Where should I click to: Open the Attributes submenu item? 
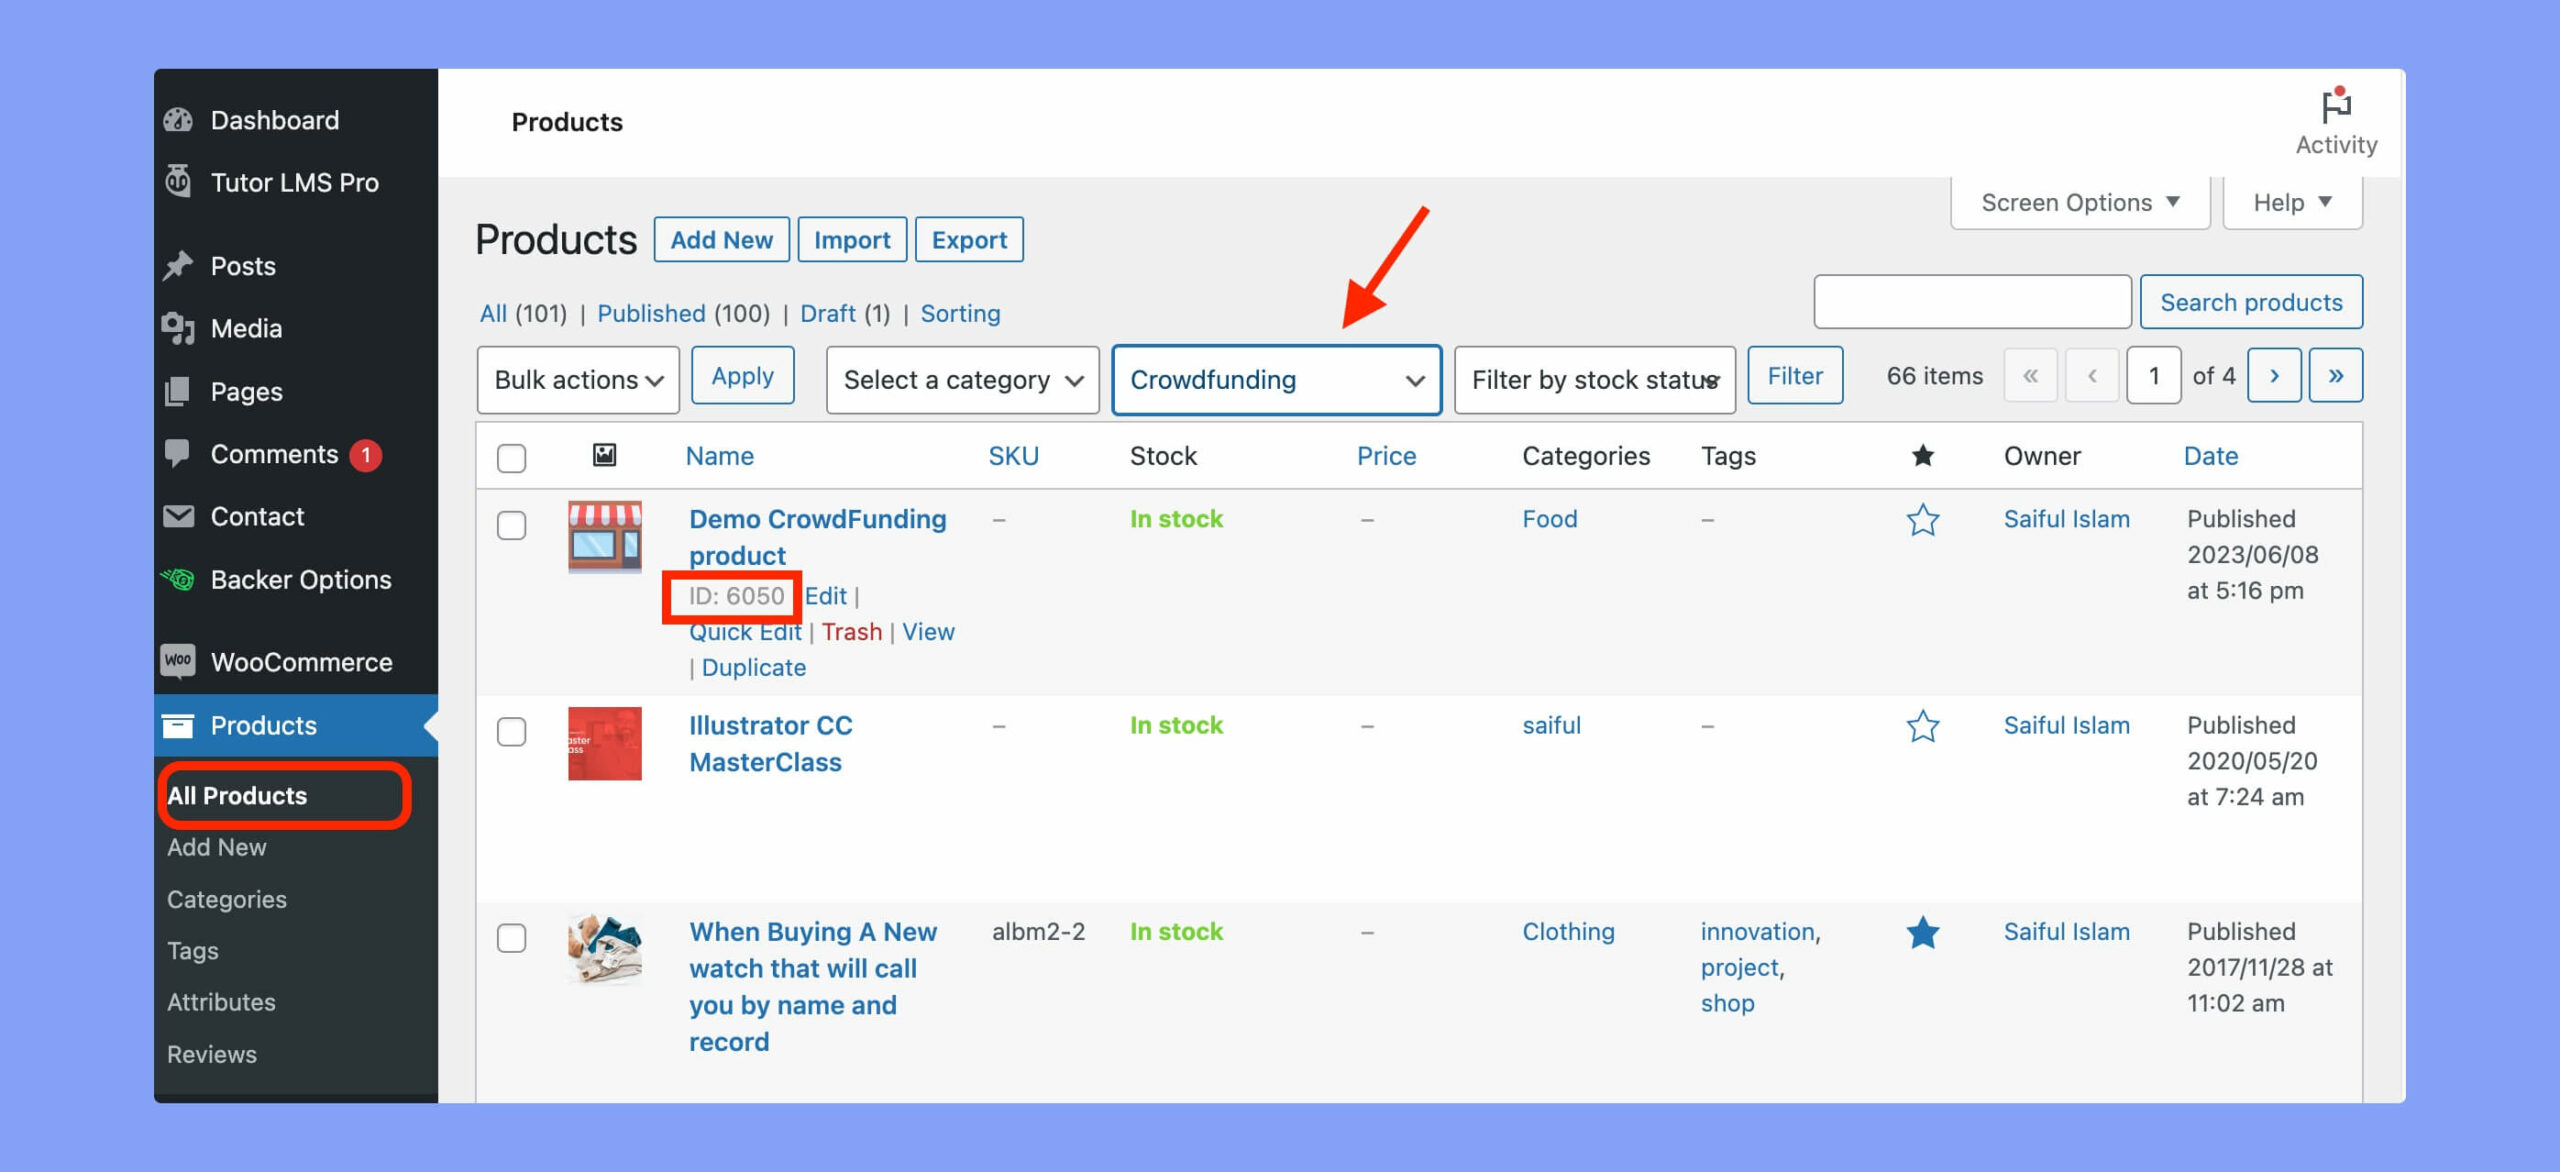tap(221, 1002)
